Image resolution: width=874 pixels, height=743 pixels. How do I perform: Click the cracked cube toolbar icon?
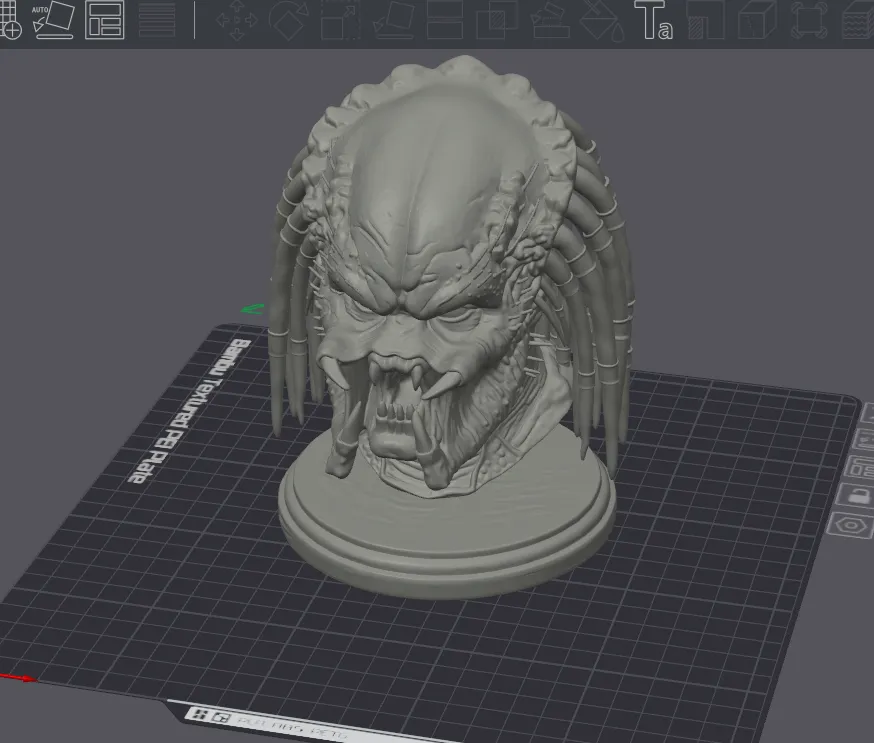[x=757, y=20]
